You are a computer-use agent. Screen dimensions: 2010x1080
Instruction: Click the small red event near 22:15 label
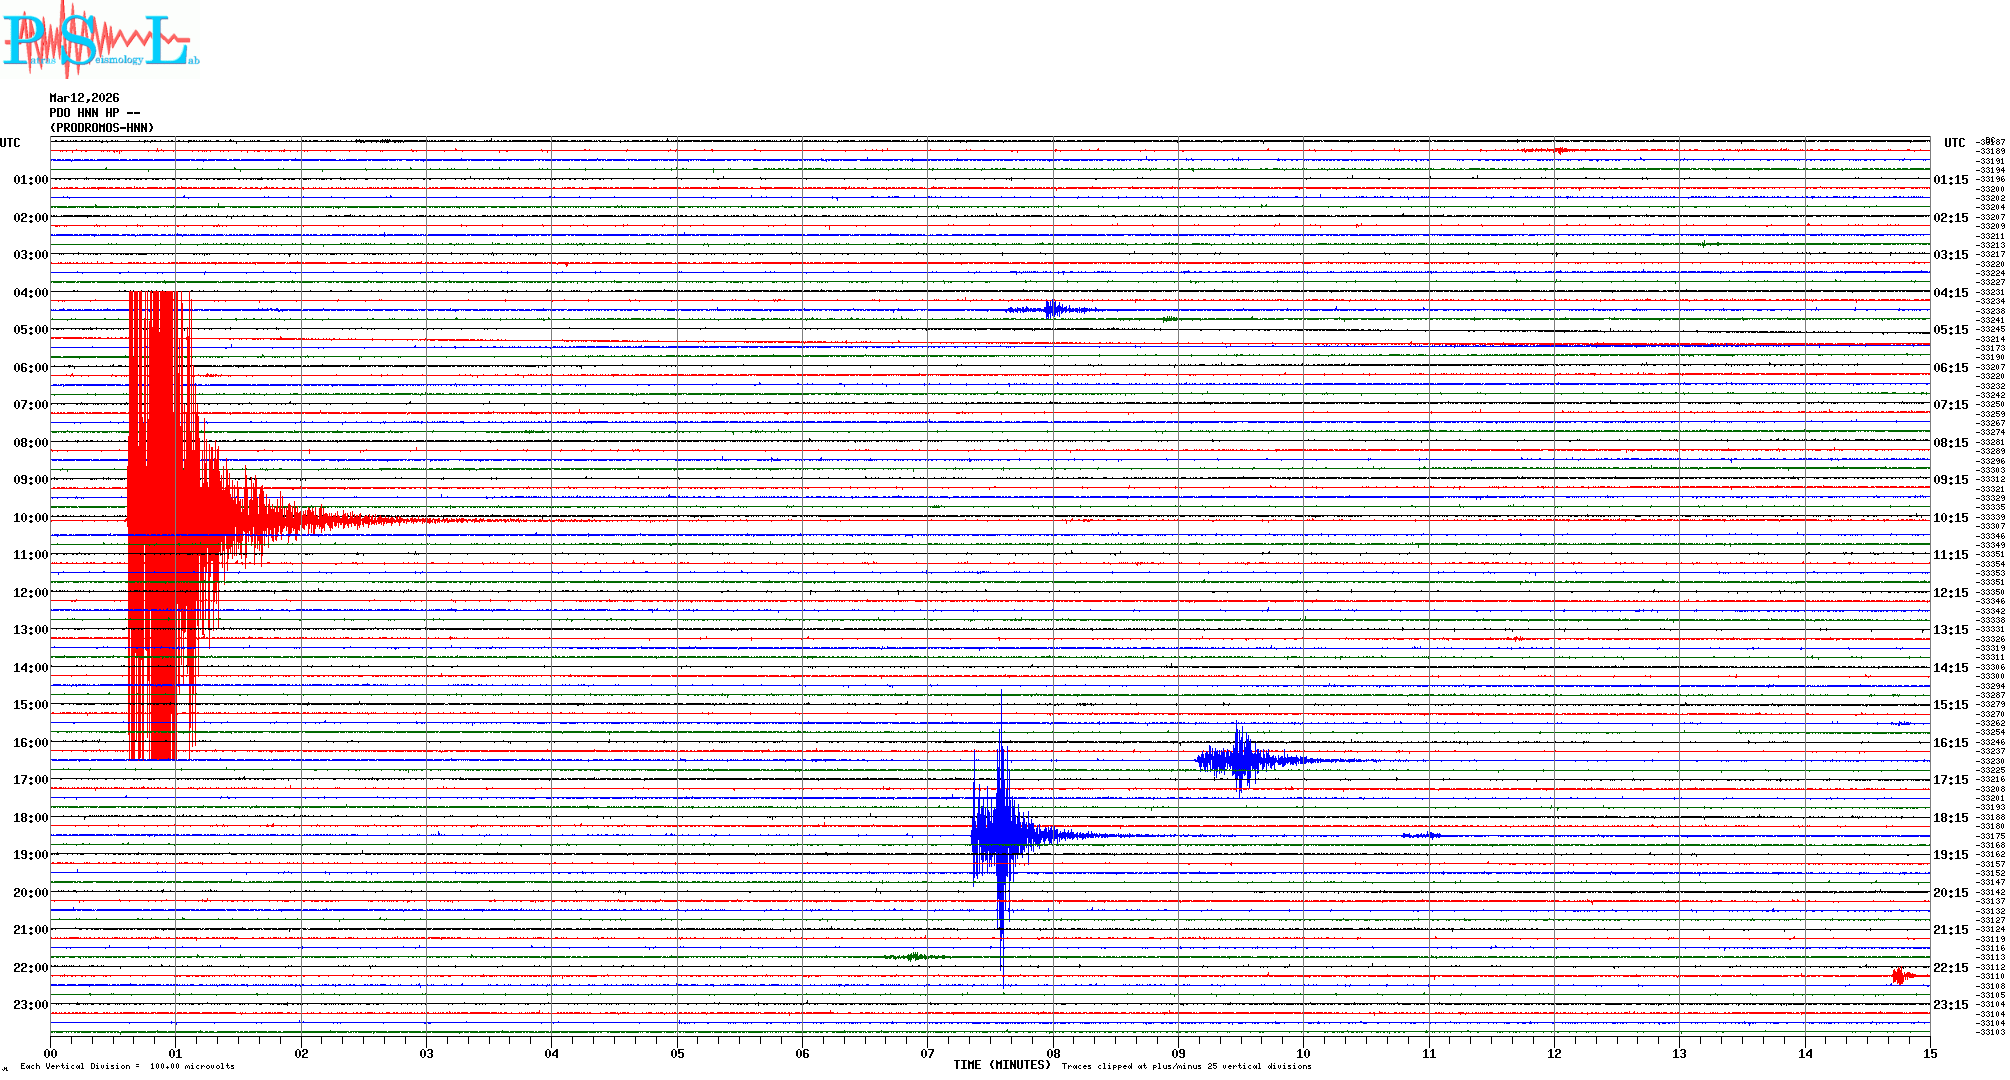click(1899, 976)
